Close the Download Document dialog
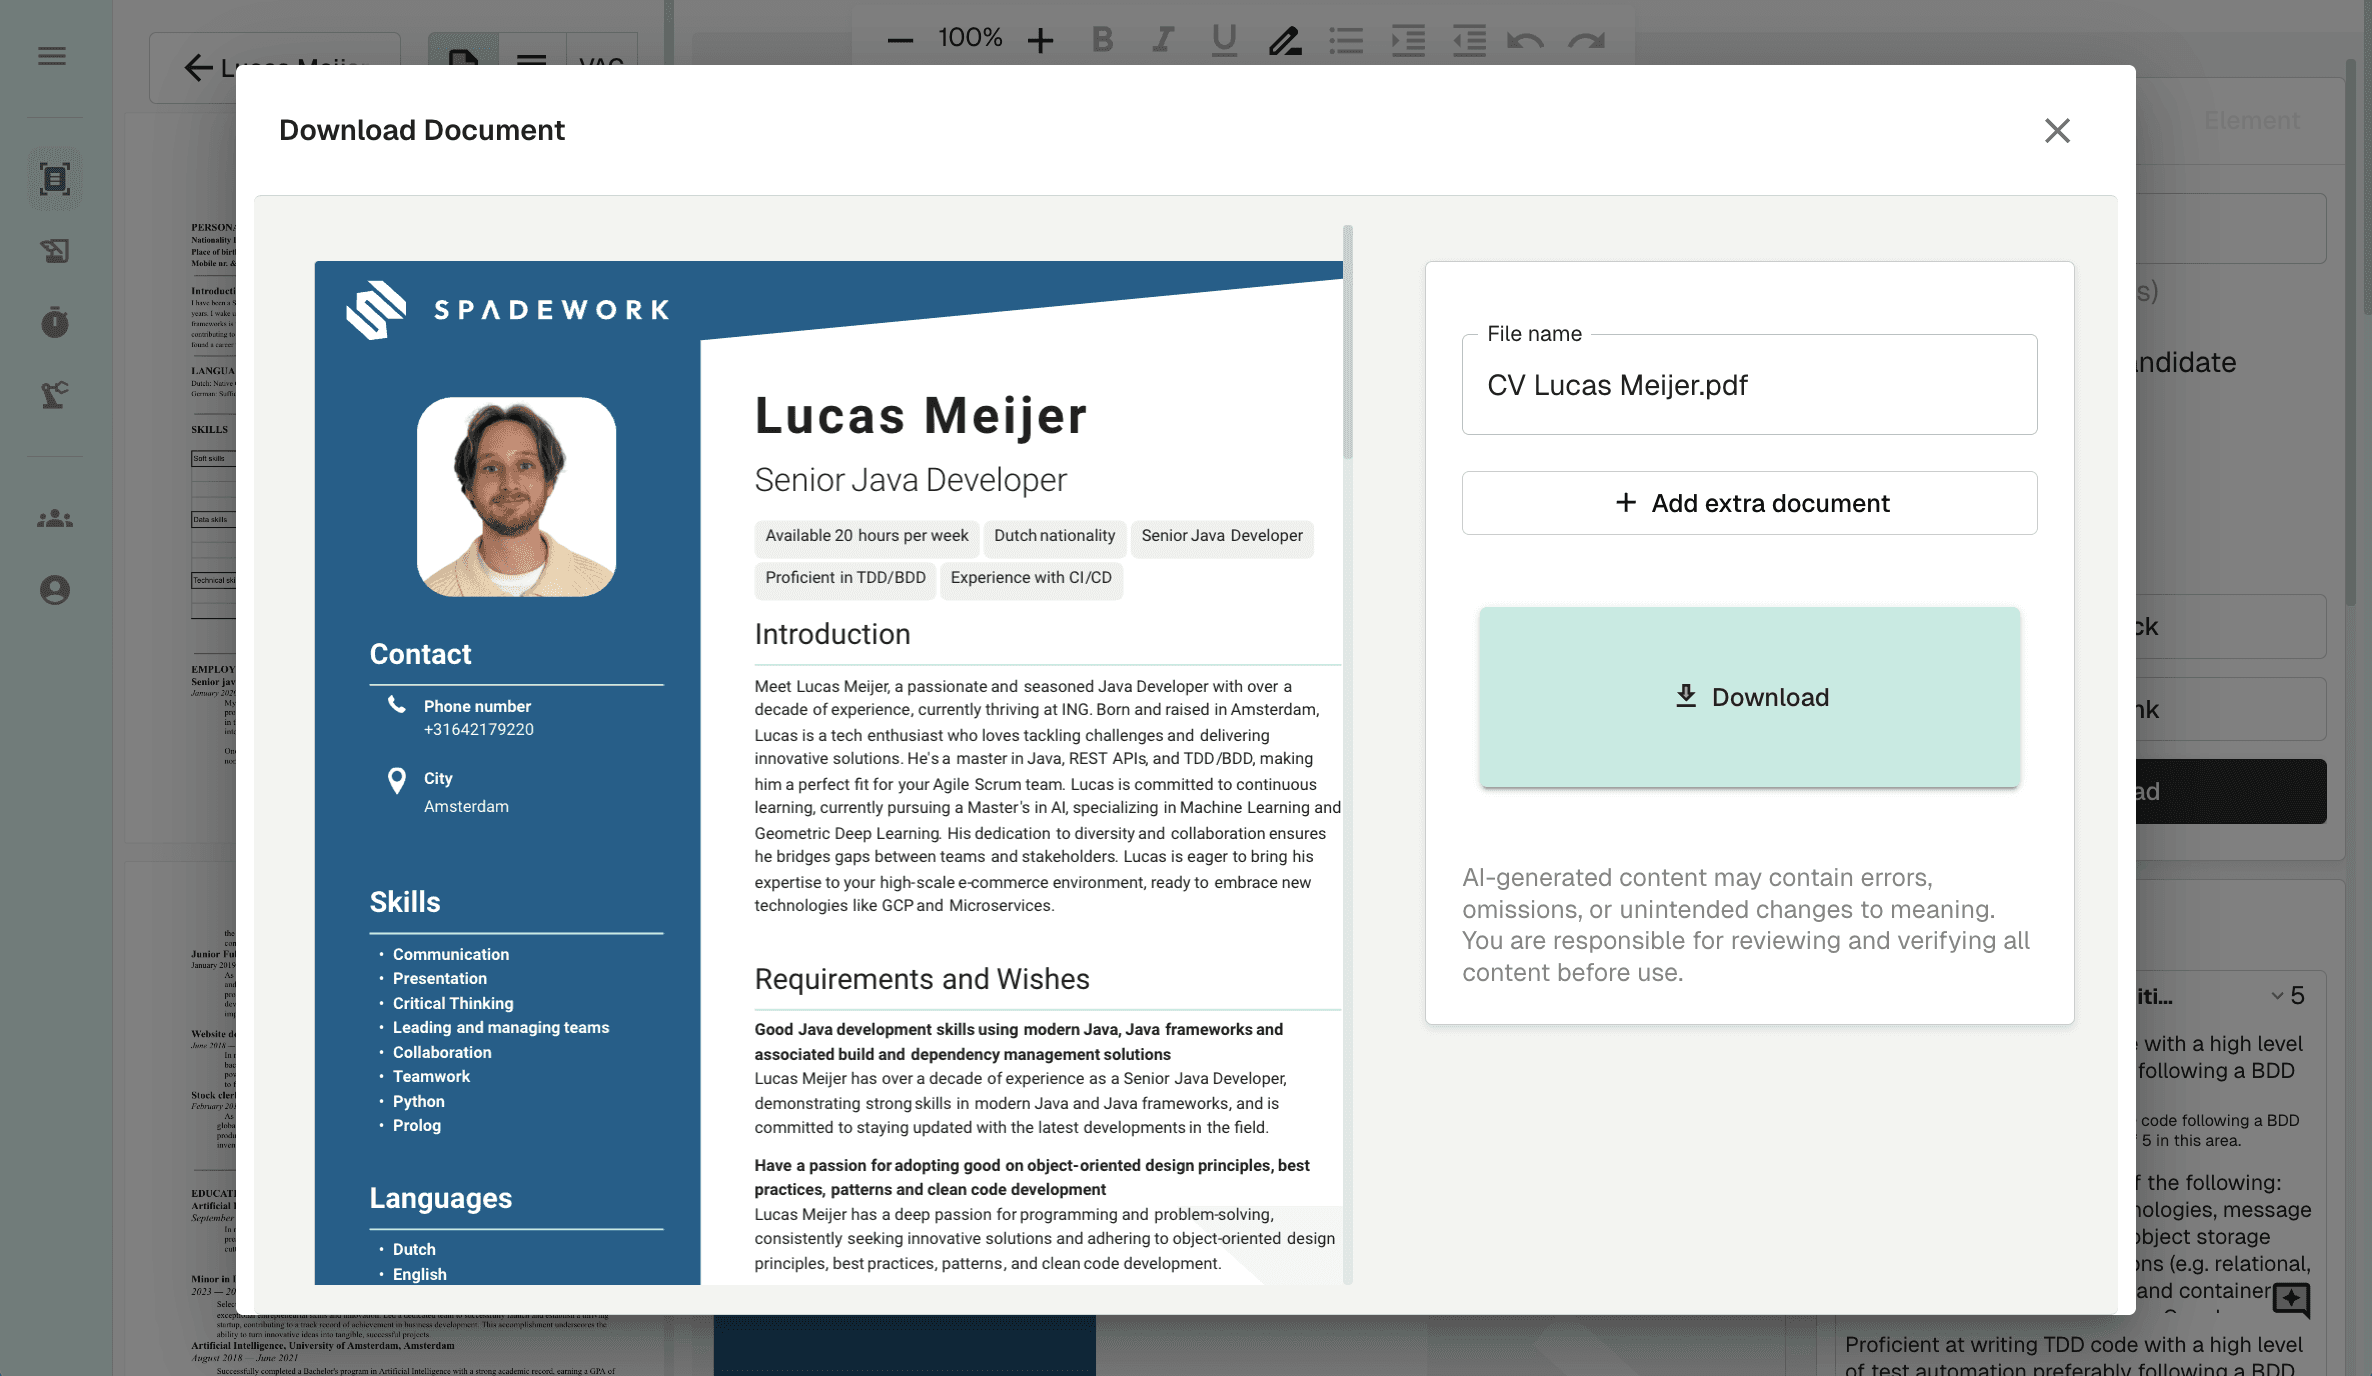 click(x=2056, y=130)
